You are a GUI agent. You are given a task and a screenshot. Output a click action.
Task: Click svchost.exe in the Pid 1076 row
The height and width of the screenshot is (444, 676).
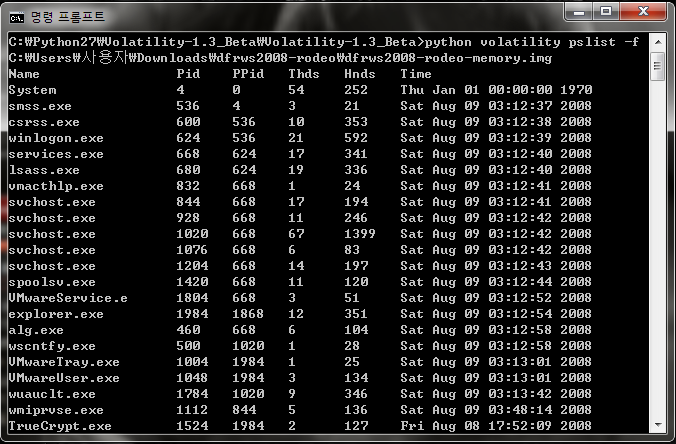pos(52,250)
